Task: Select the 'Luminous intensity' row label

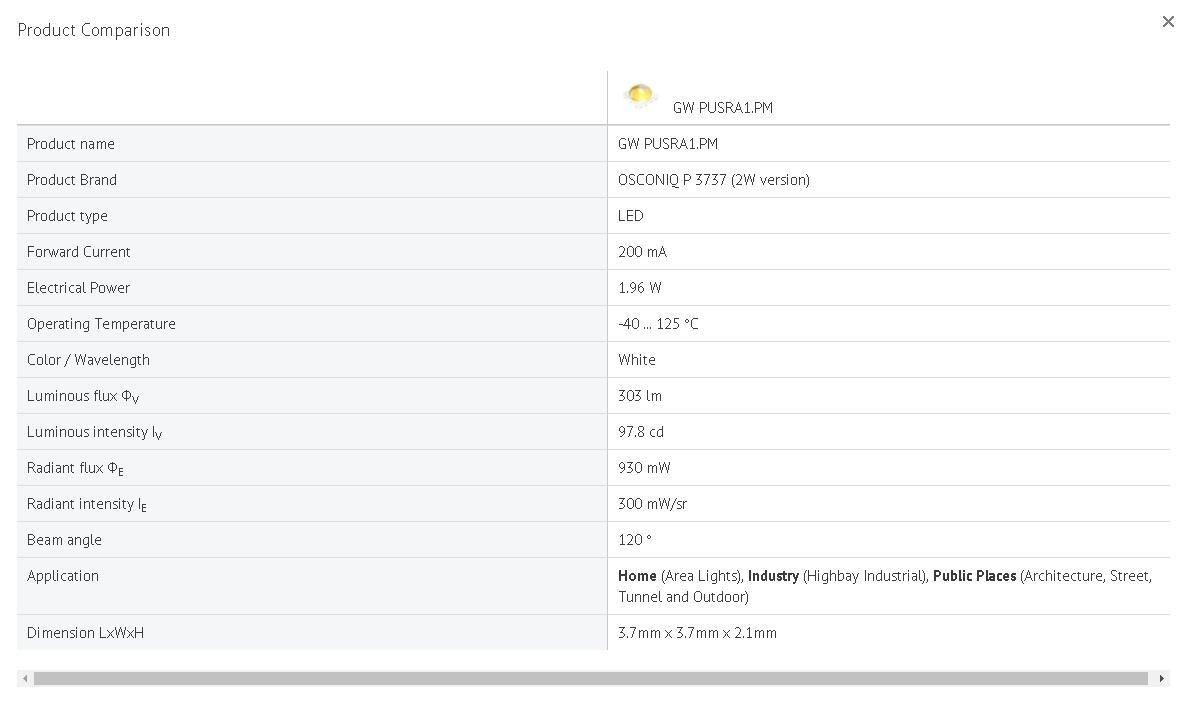Action: tap(94, 432)
